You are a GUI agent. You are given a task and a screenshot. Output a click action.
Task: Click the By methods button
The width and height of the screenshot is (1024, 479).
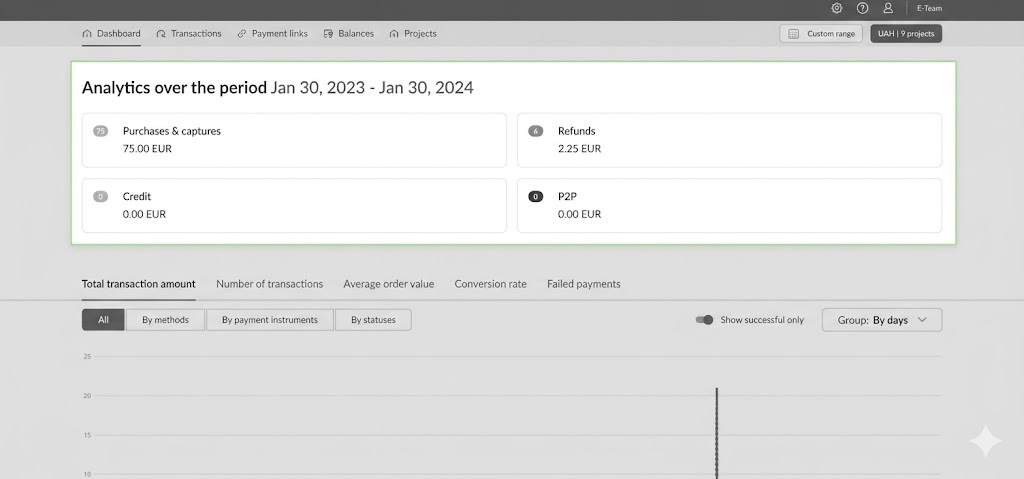coord(165,320)
